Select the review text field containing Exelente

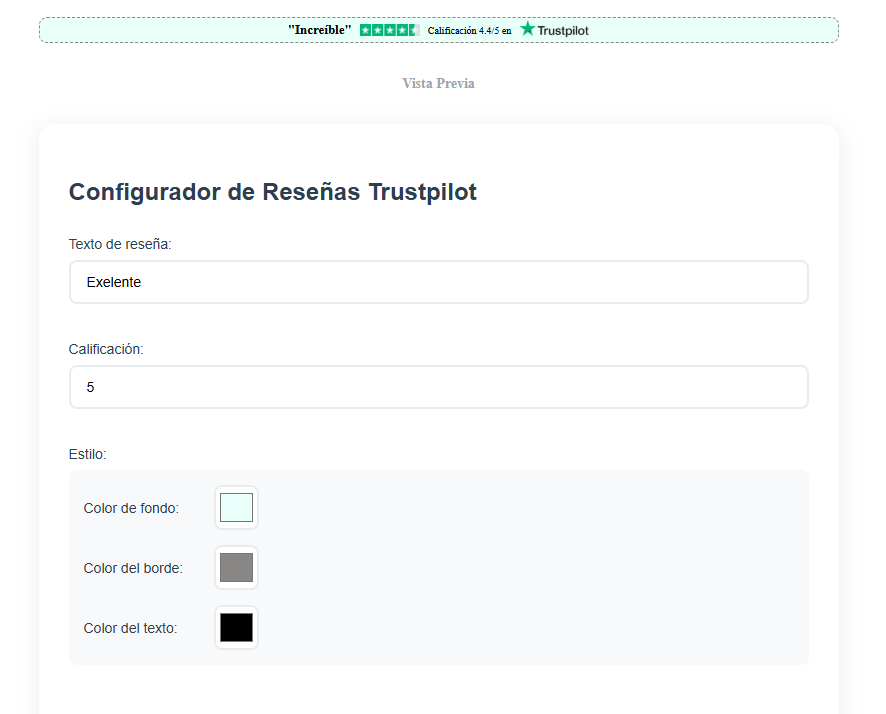[x=438, y=282]
